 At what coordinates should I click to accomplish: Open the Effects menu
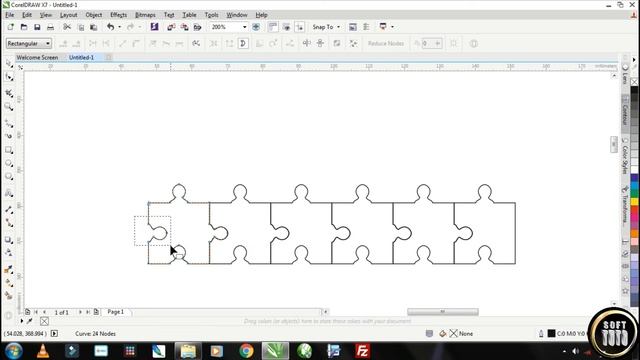coord(118,15)
